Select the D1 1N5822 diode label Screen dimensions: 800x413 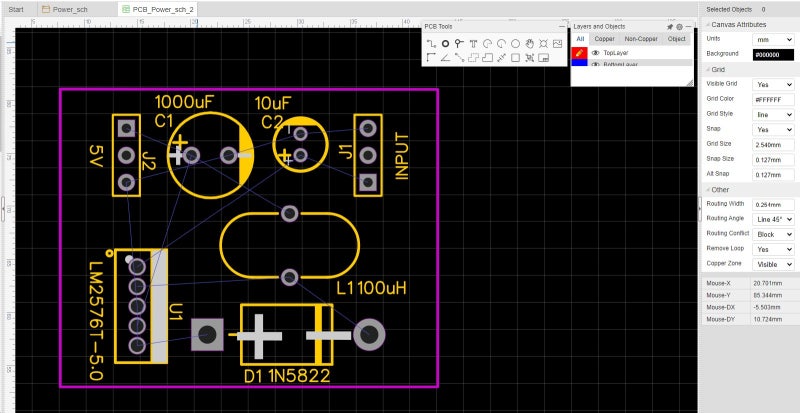[x=286, y=377]
